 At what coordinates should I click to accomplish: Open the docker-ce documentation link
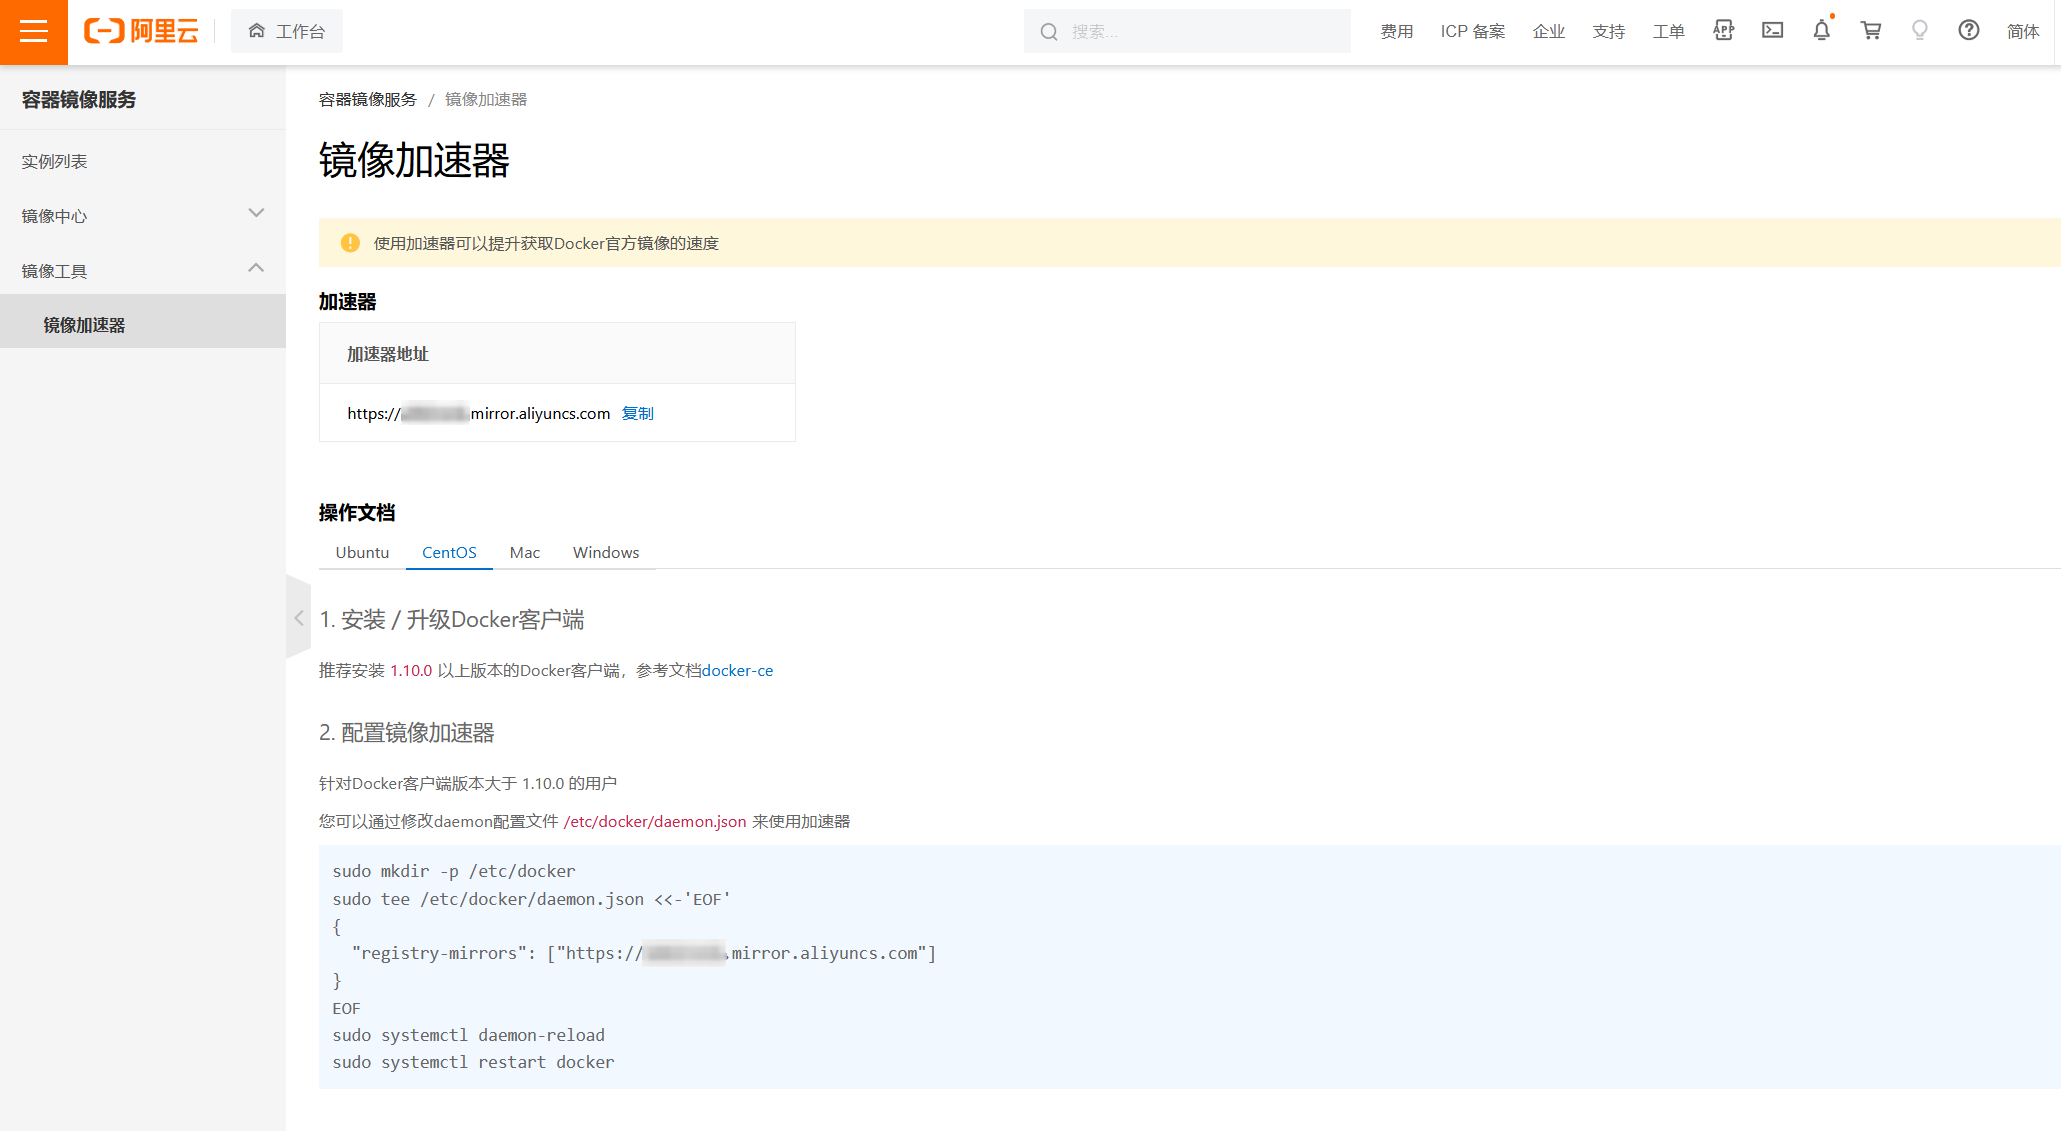coord(737,670)
